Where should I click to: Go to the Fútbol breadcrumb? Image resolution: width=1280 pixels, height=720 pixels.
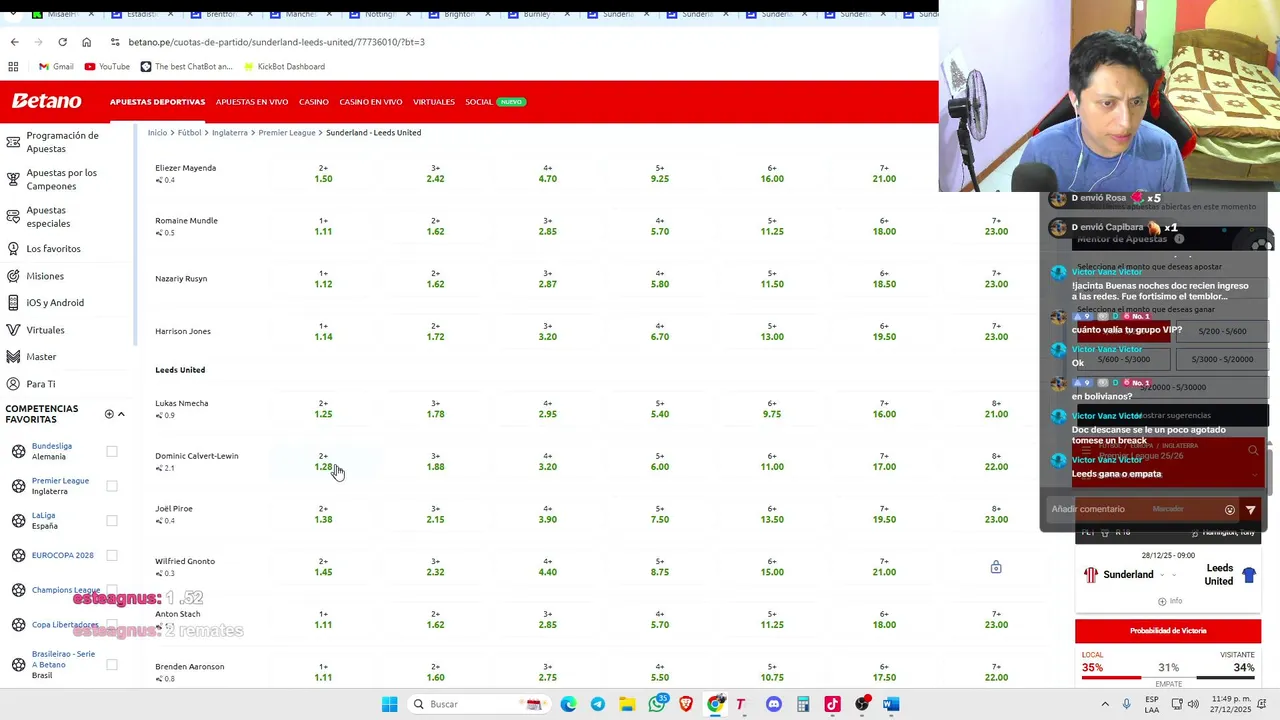coord(189,132)
